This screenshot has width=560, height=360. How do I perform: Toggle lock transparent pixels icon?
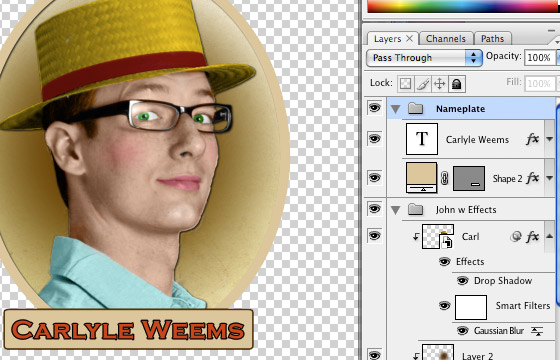coord(405,84)
